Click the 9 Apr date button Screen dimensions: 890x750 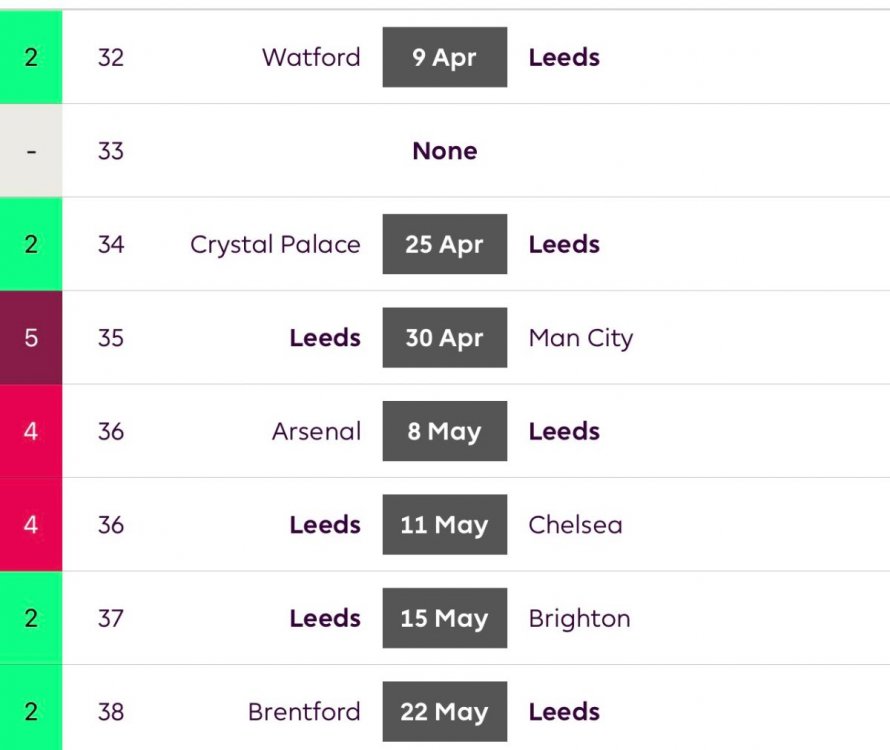point(444,57)
